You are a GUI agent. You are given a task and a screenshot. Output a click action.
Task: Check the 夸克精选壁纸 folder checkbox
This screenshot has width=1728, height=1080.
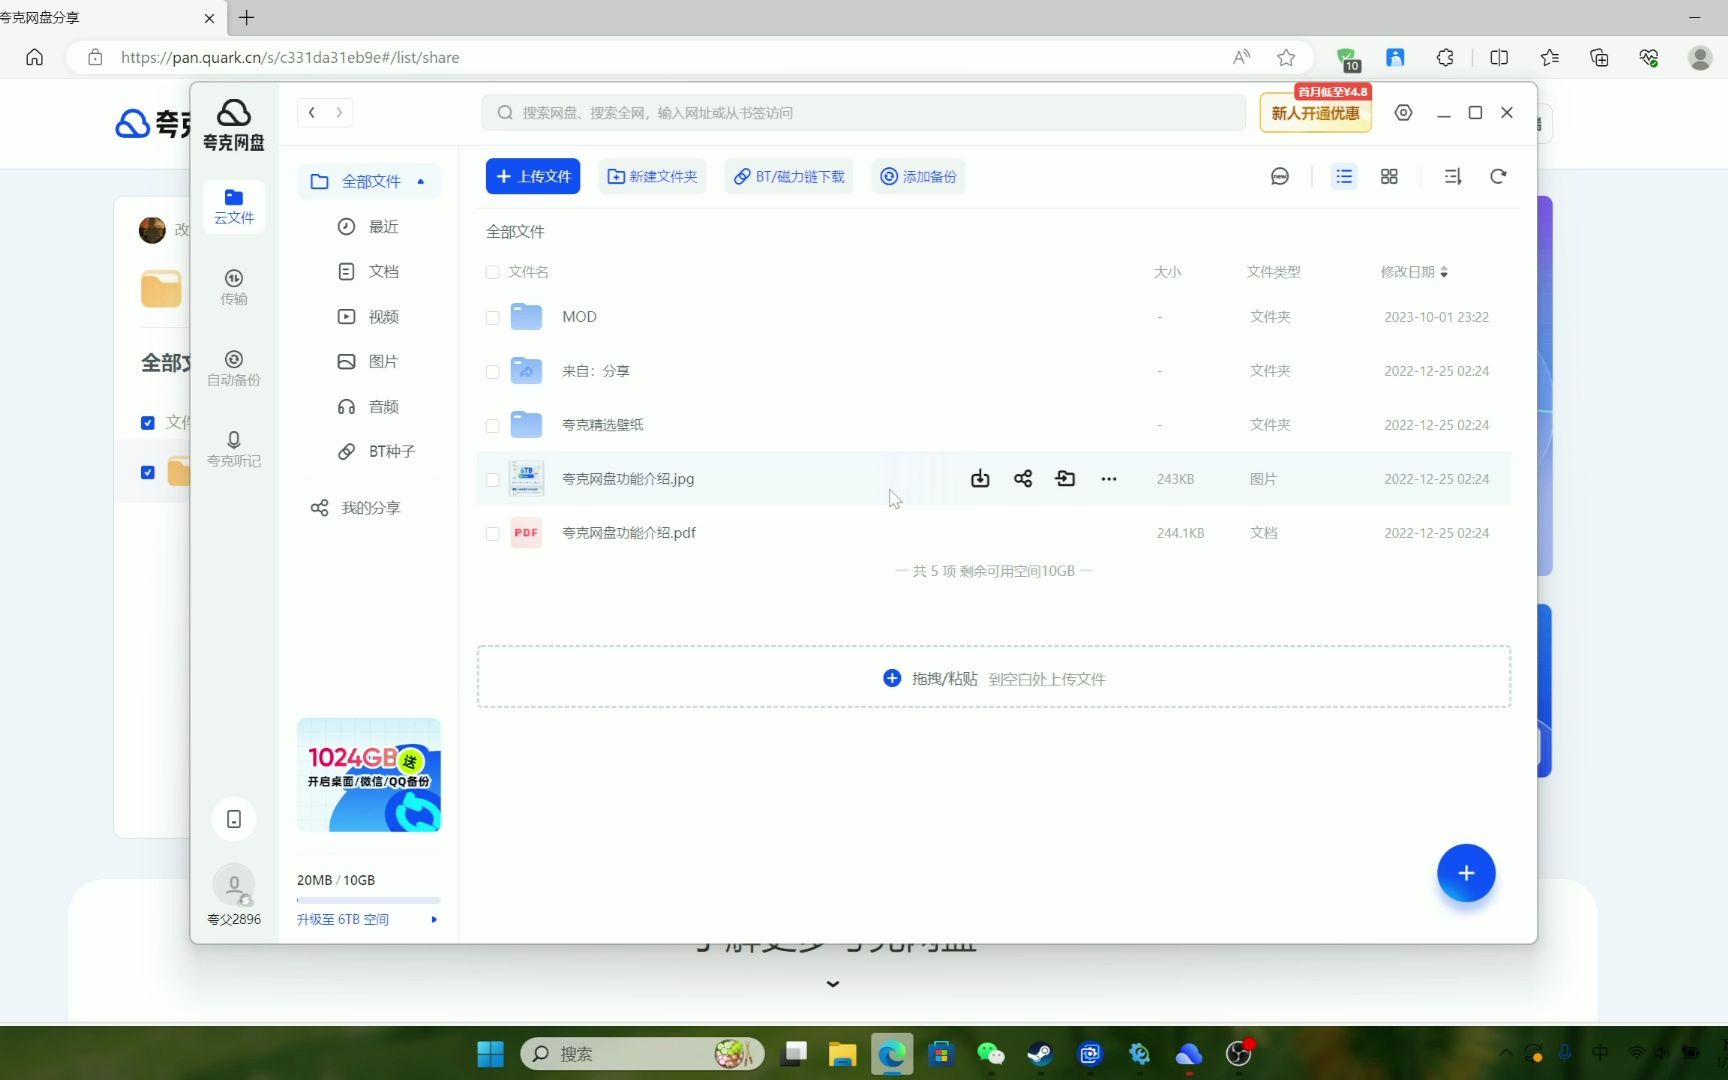[x=492, y=425]
